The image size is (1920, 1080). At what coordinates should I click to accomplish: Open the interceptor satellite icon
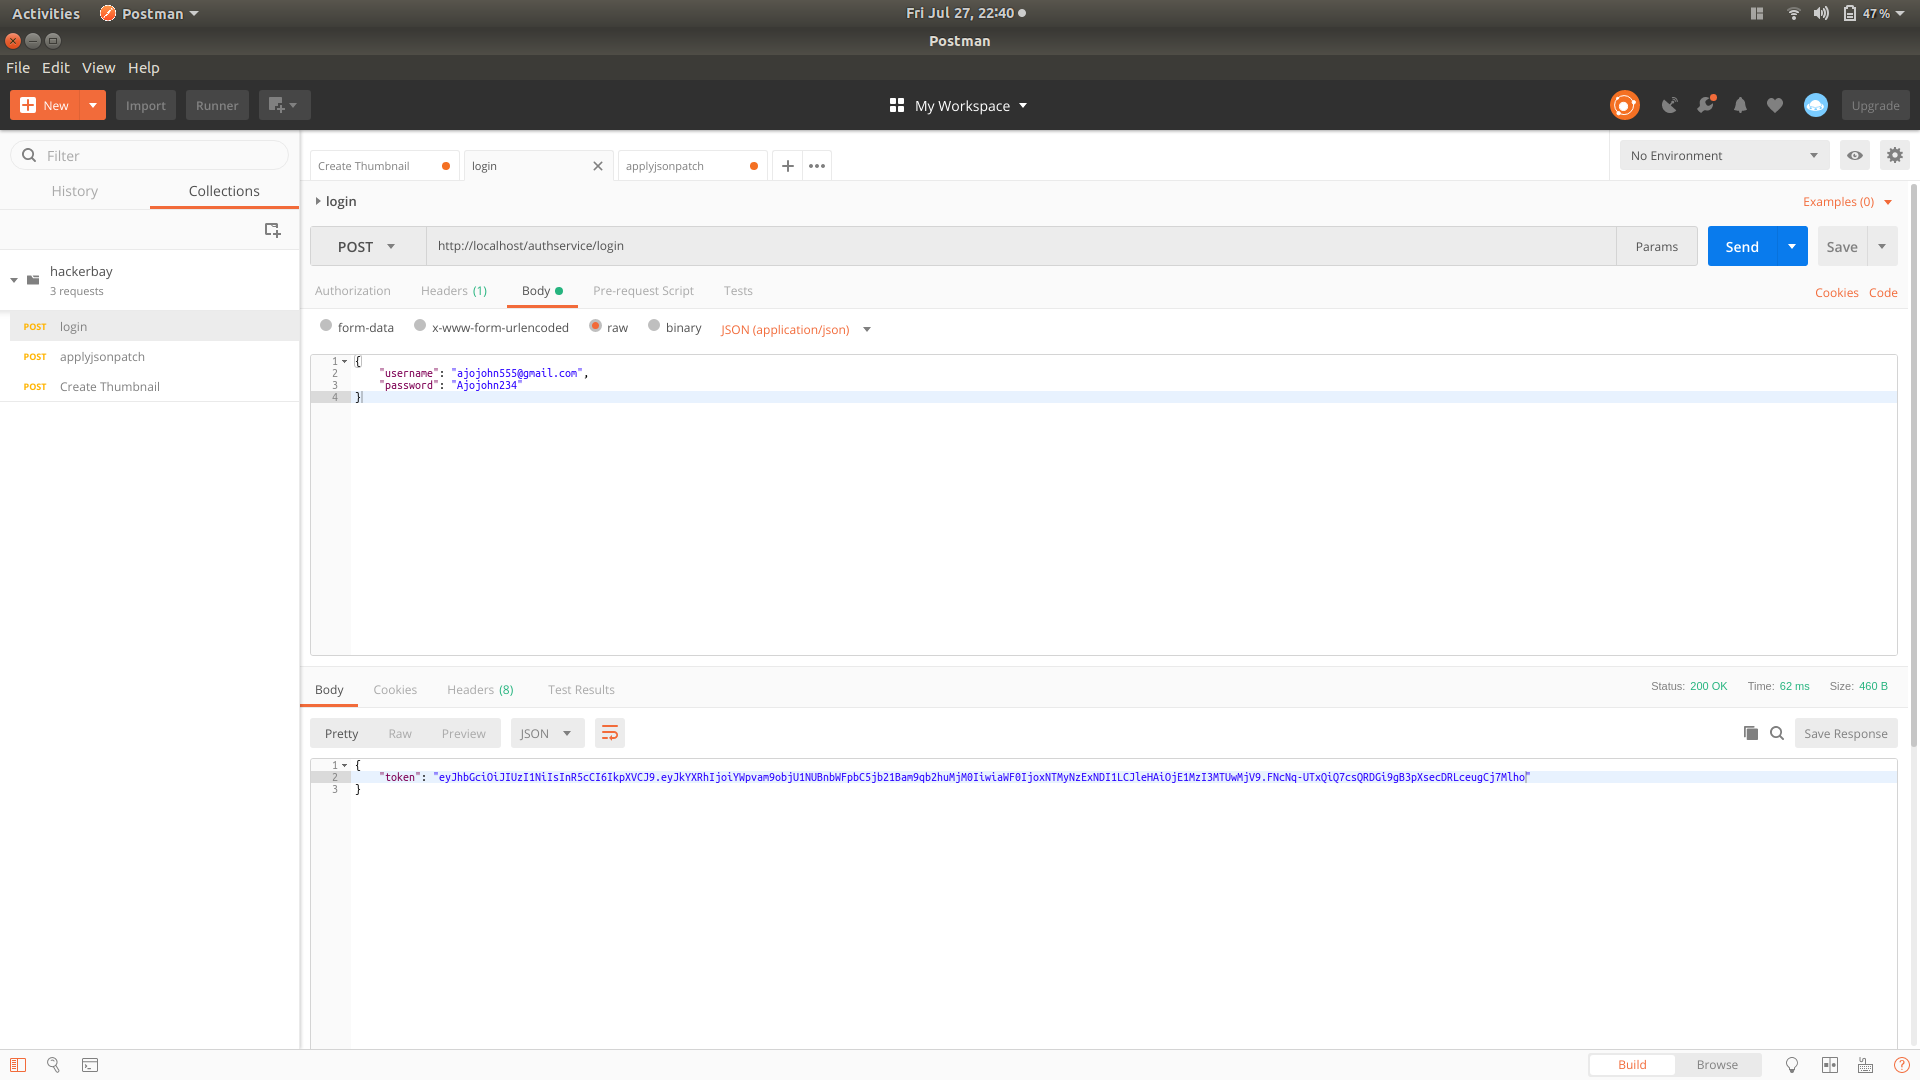1669,105
